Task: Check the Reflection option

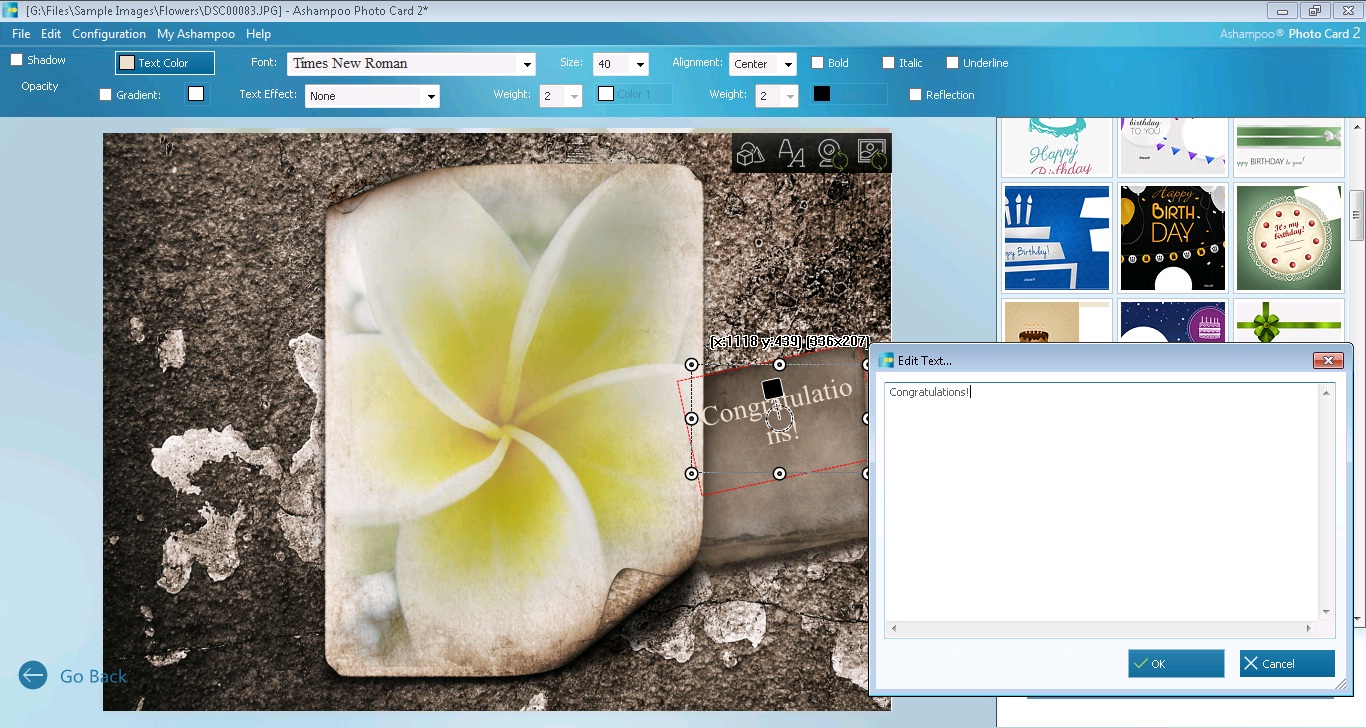Action: click(x=915, y=95)
